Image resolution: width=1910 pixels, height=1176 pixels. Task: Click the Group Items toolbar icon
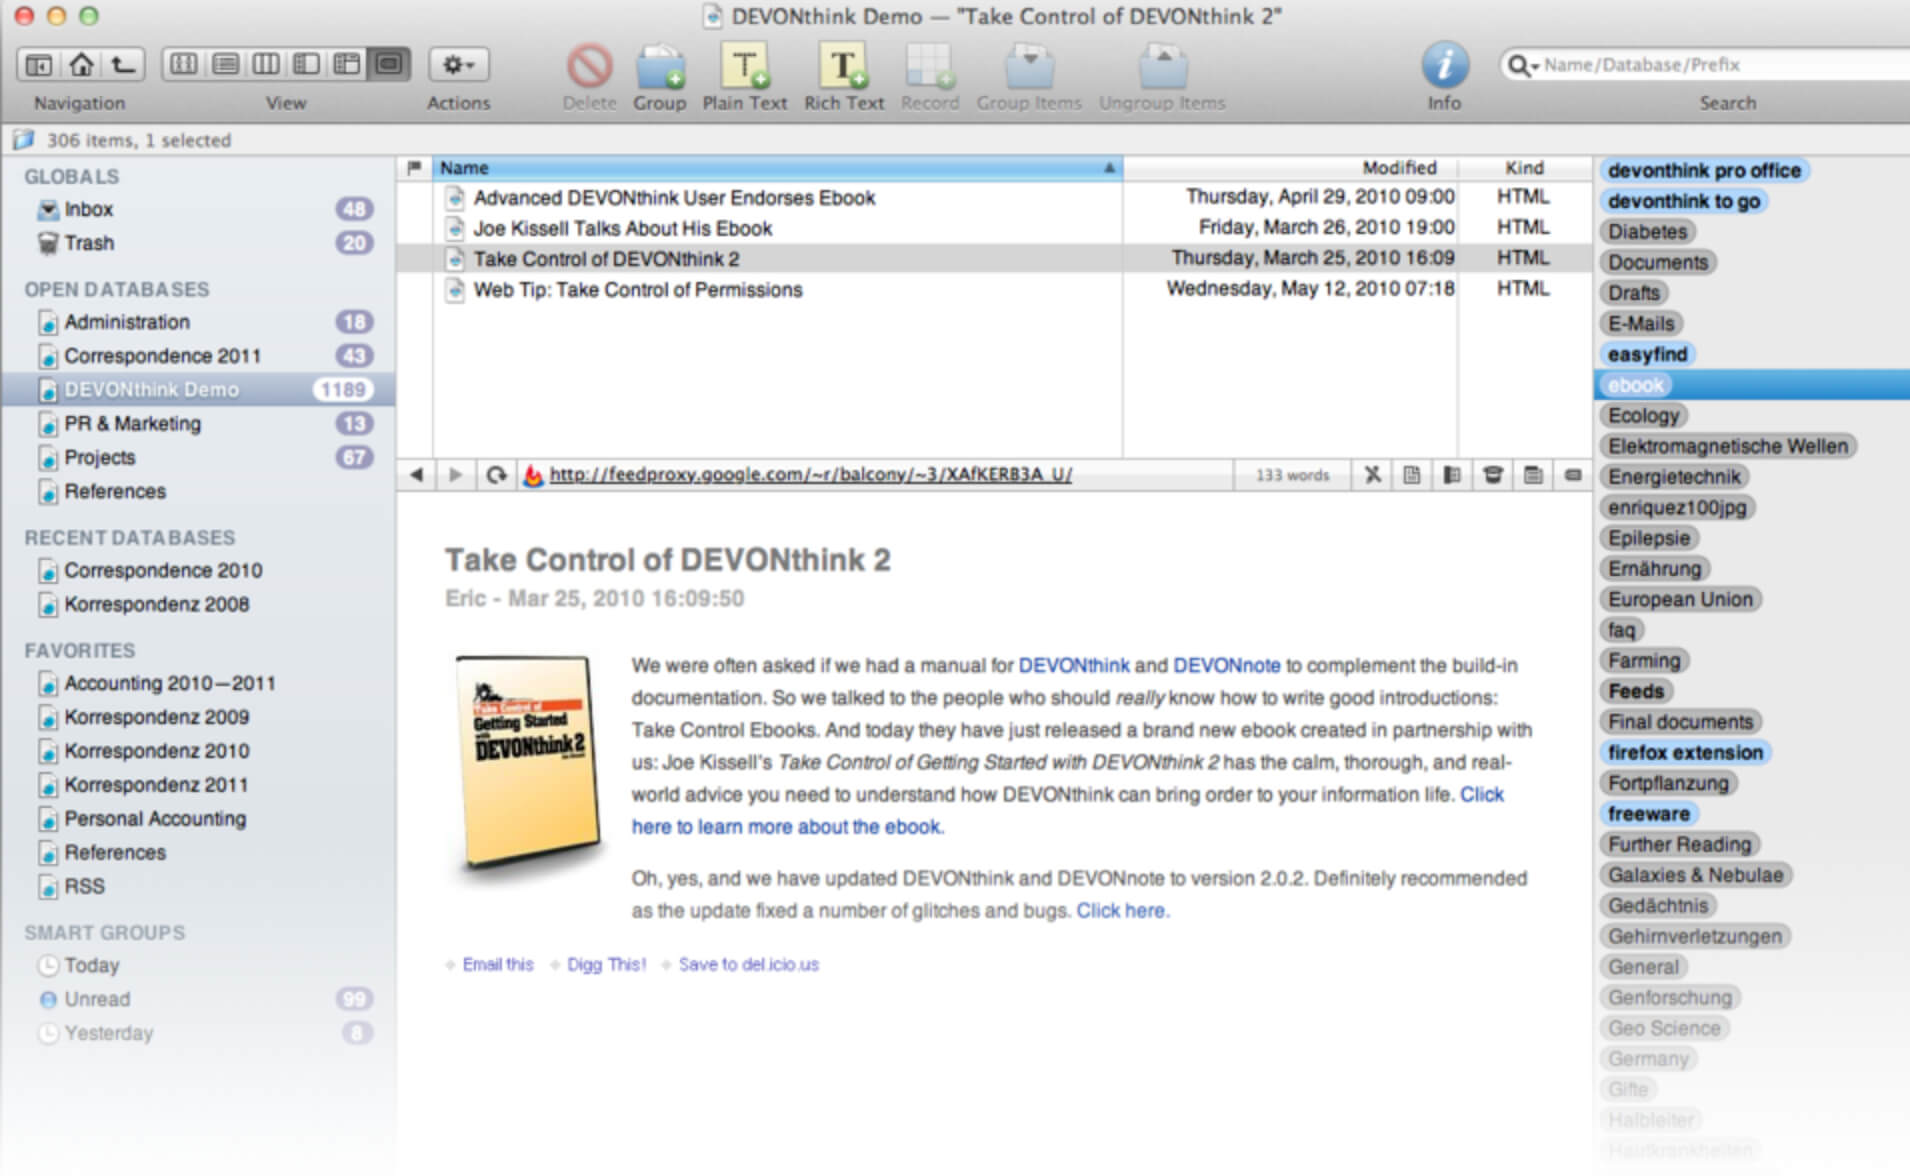[1029, 66]
